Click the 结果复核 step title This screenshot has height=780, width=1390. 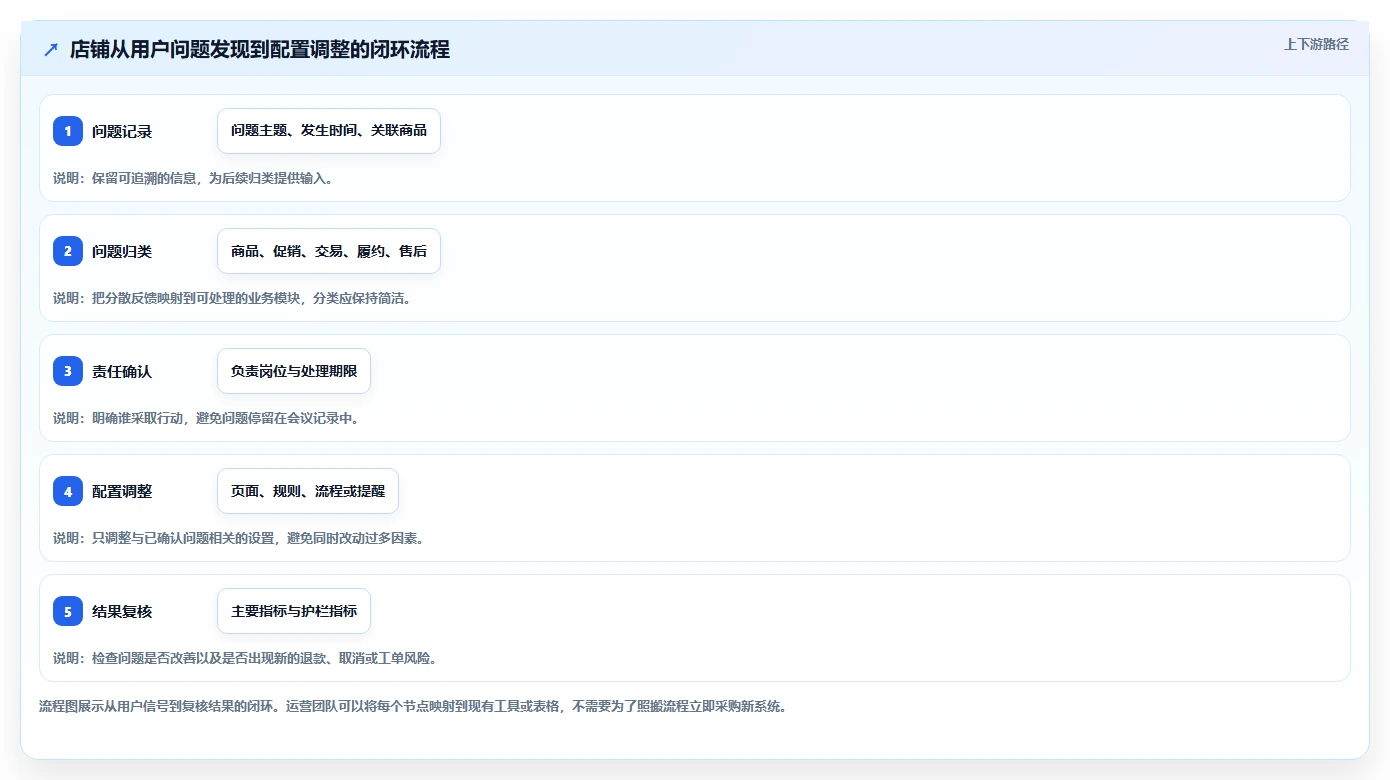[122, 611]
